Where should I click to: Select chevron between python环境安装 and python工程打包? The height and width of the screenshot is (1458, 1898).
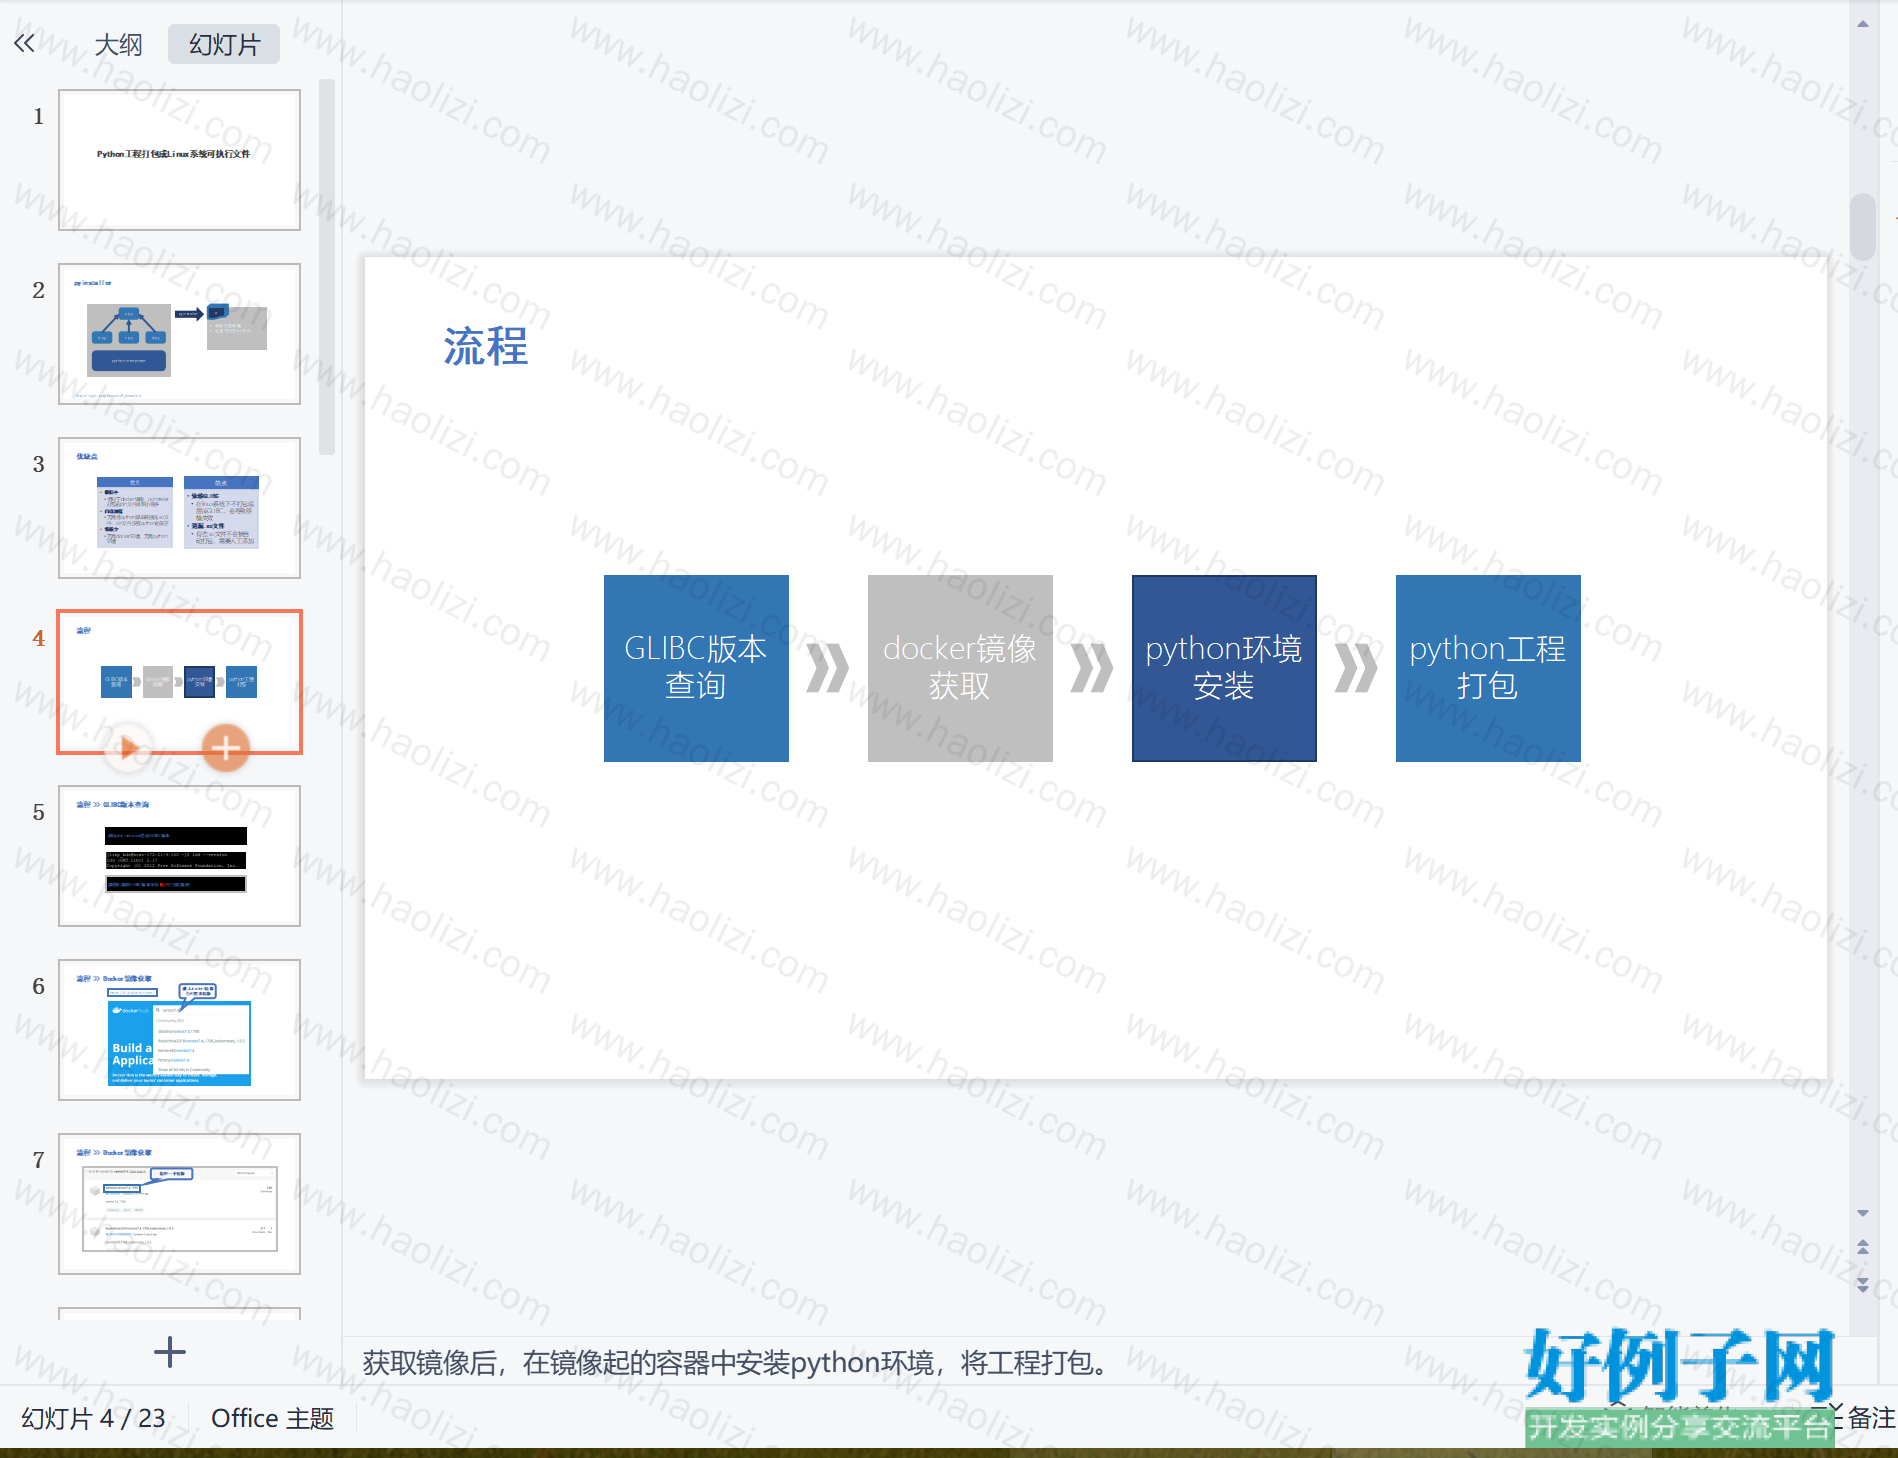[x=1356, y=668]
